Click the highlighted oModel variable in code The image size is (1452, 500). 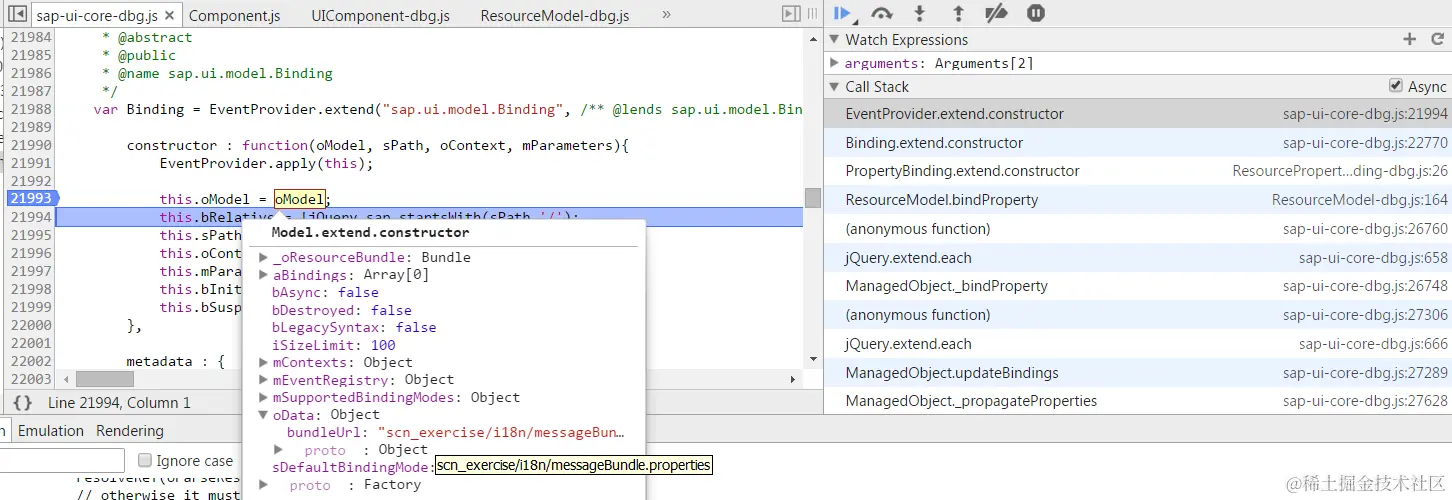tap(299, 199)
